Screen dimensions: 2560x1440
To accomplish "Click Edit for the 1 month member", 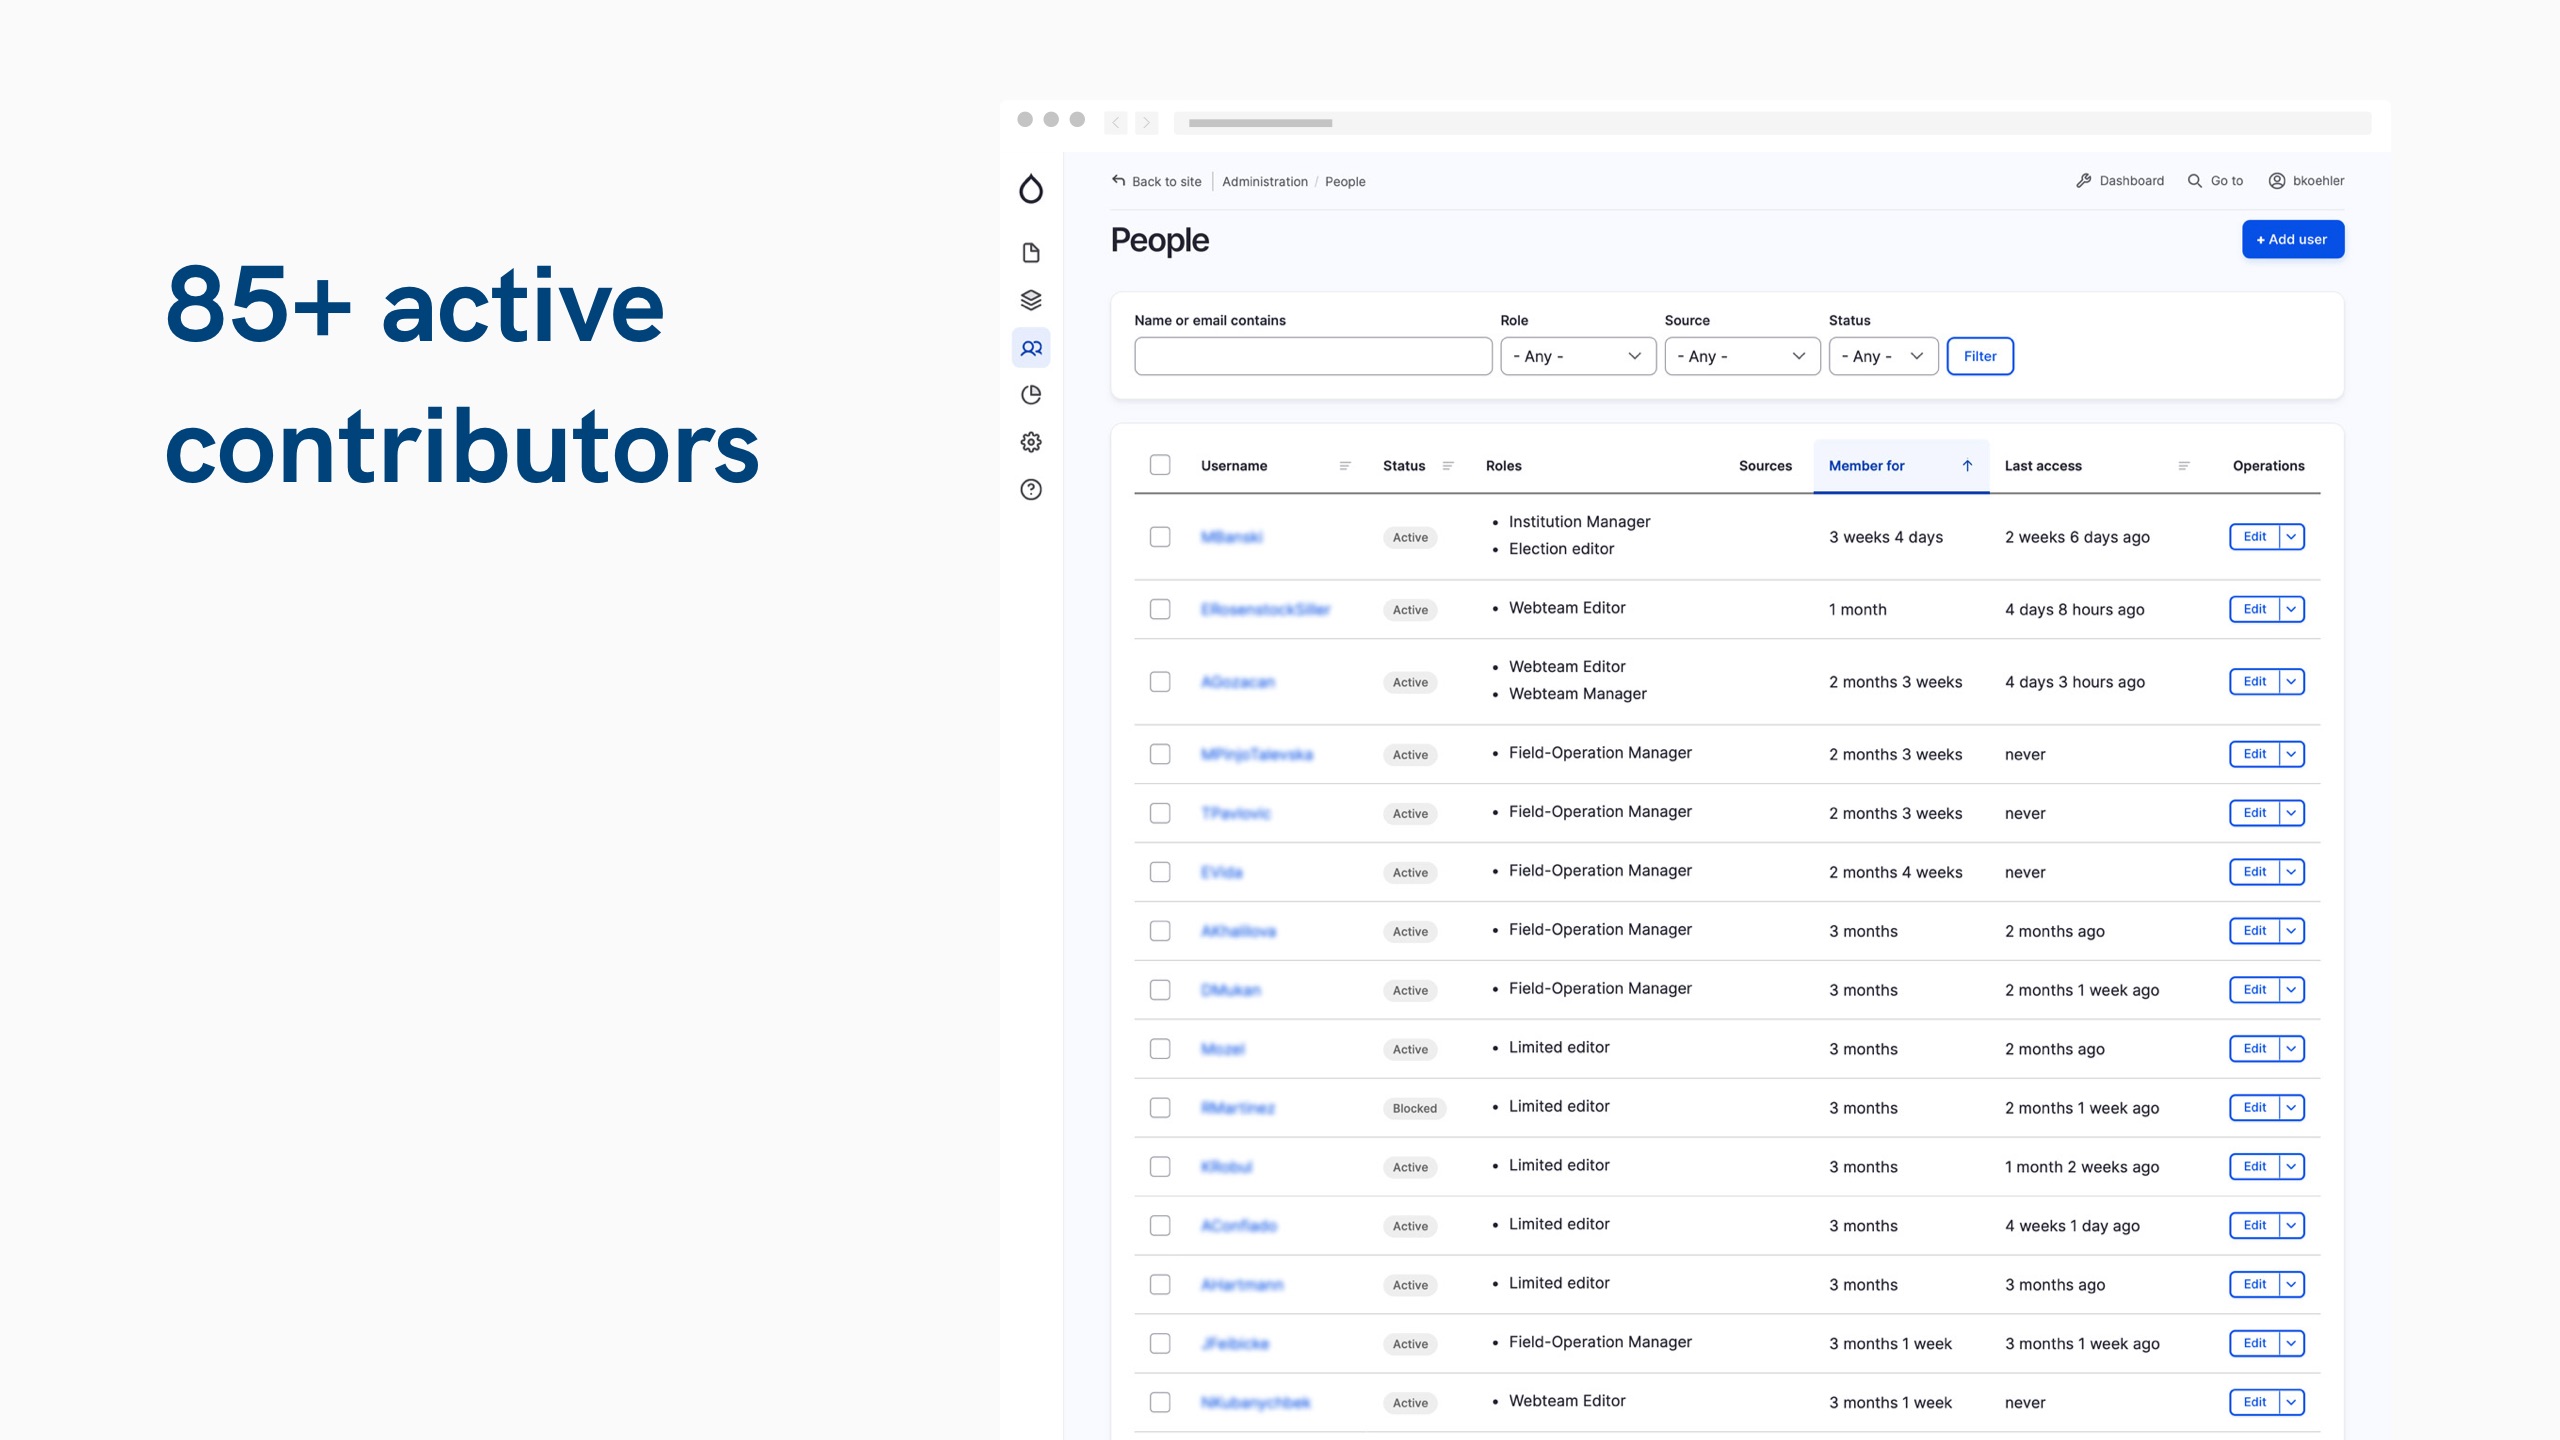I will [x=2255, y=609].
